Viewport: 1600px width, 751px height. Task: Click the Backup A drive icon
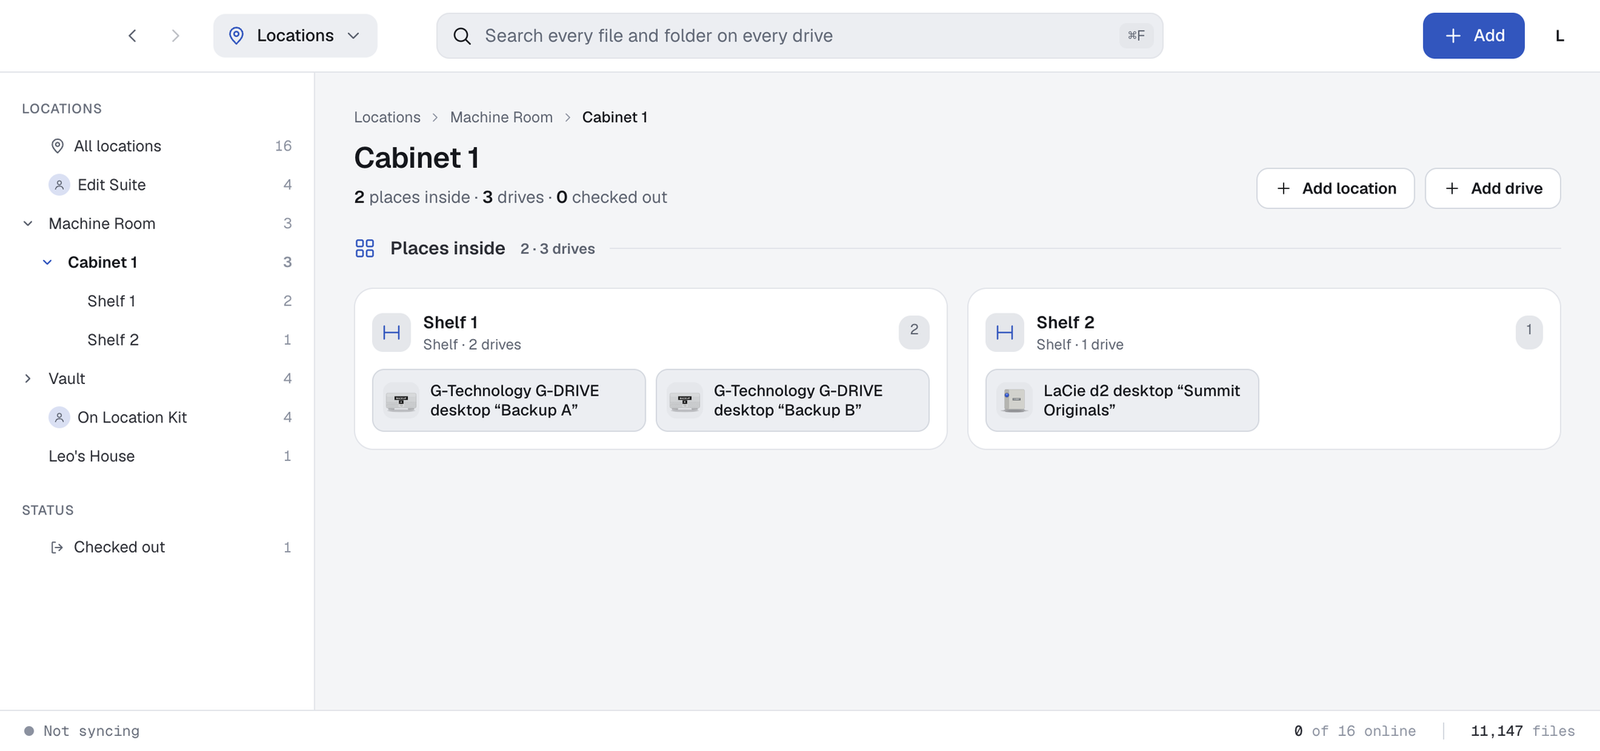401,401
